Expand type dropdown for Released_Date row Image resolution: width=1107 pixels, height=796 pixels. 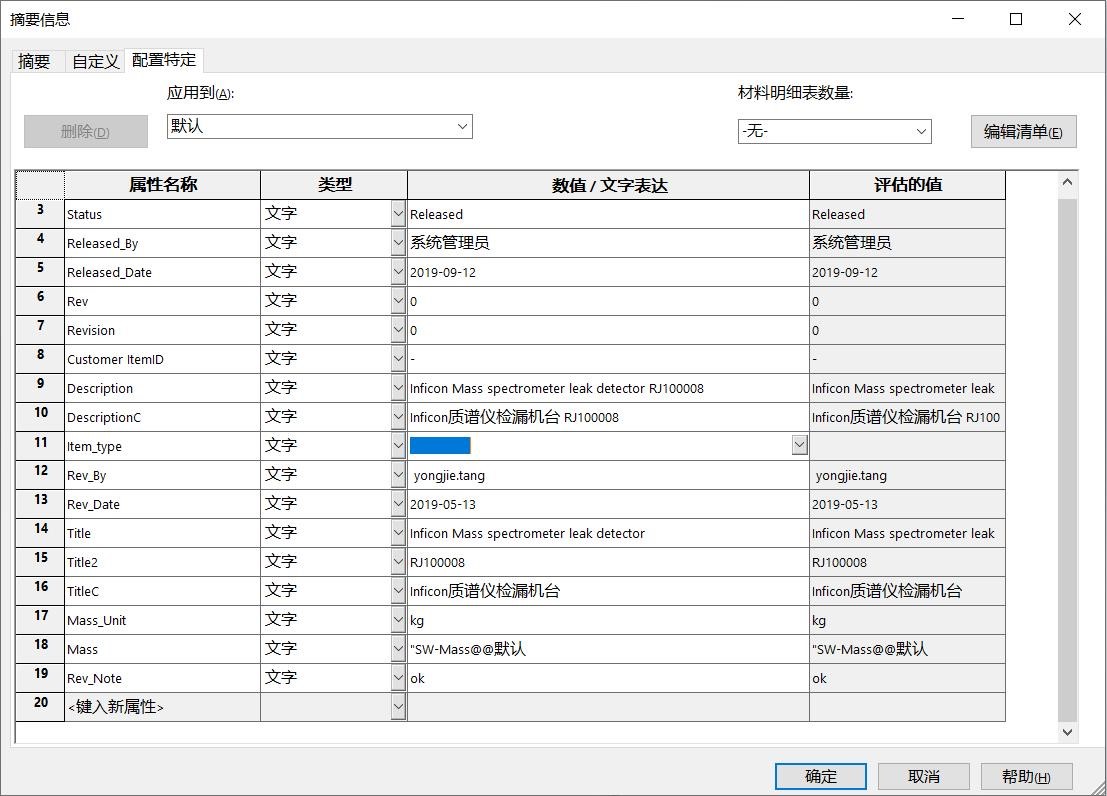[398, 272]
